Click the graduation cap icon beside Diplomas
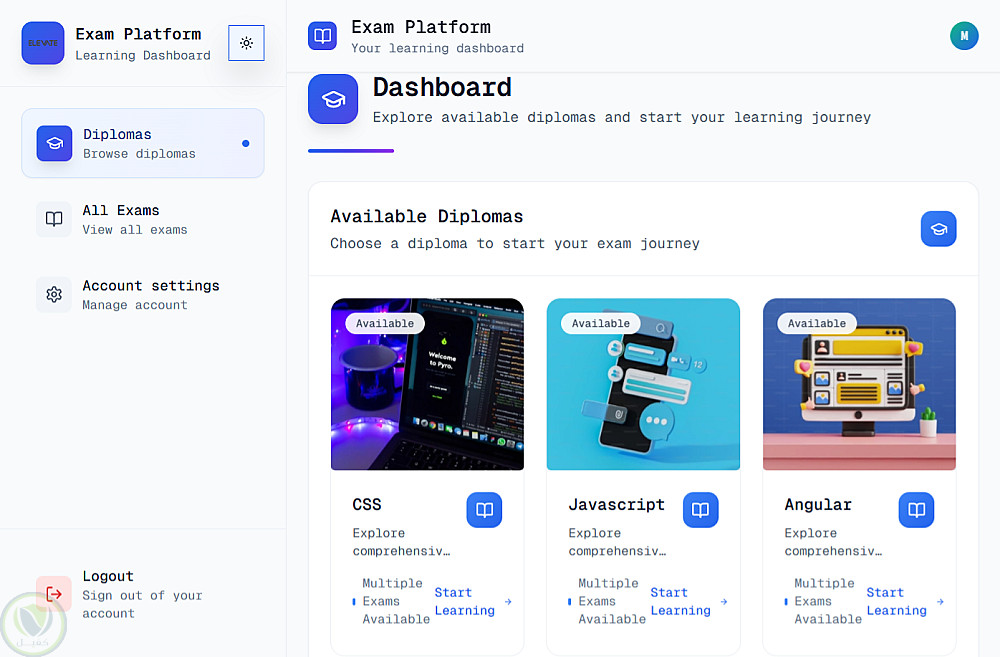This screenshot has width=1000, height=657. [54, 144]
